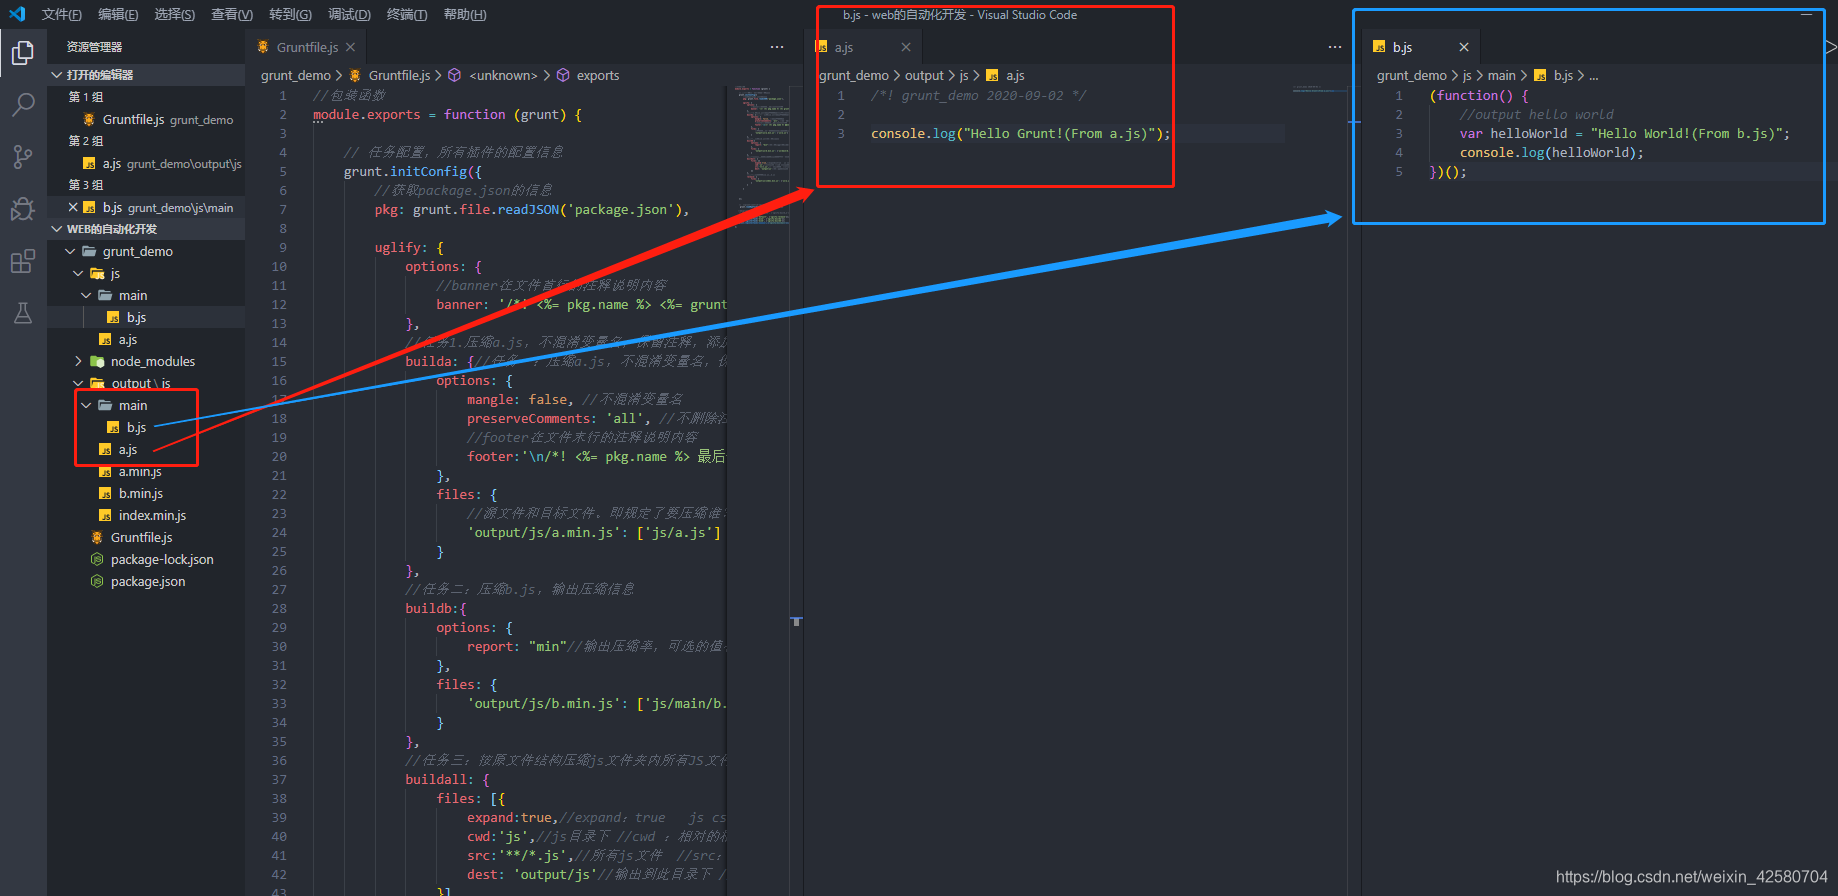Open more actions for a.js editor group
This screenshot has height=896, width=1838.
[1335, 47]
